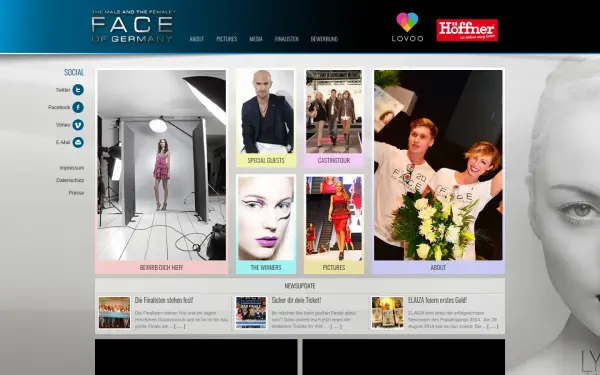Open headline ELAIZA feiern erstes Gold!
This screenshot has height=375, width=600.
(437, 300)
